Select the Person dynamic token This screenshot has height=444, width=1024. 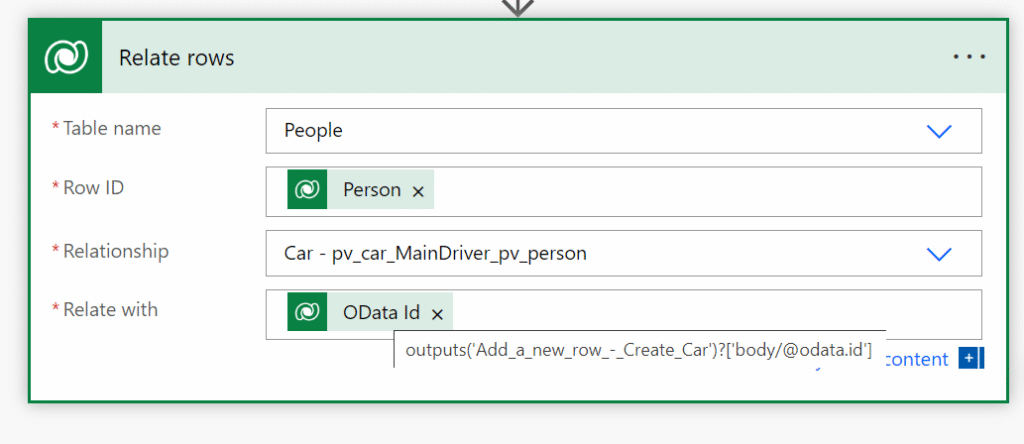pos(372,190)
